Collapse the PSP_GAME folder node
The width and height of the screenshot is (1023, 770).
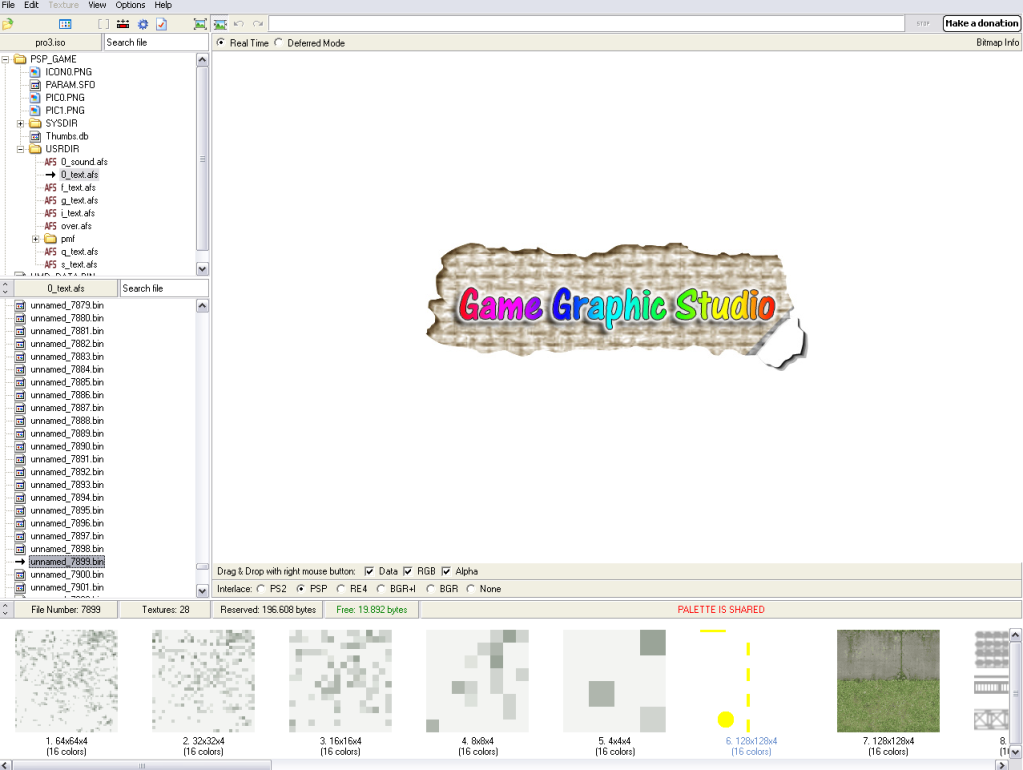coord(5,59)
